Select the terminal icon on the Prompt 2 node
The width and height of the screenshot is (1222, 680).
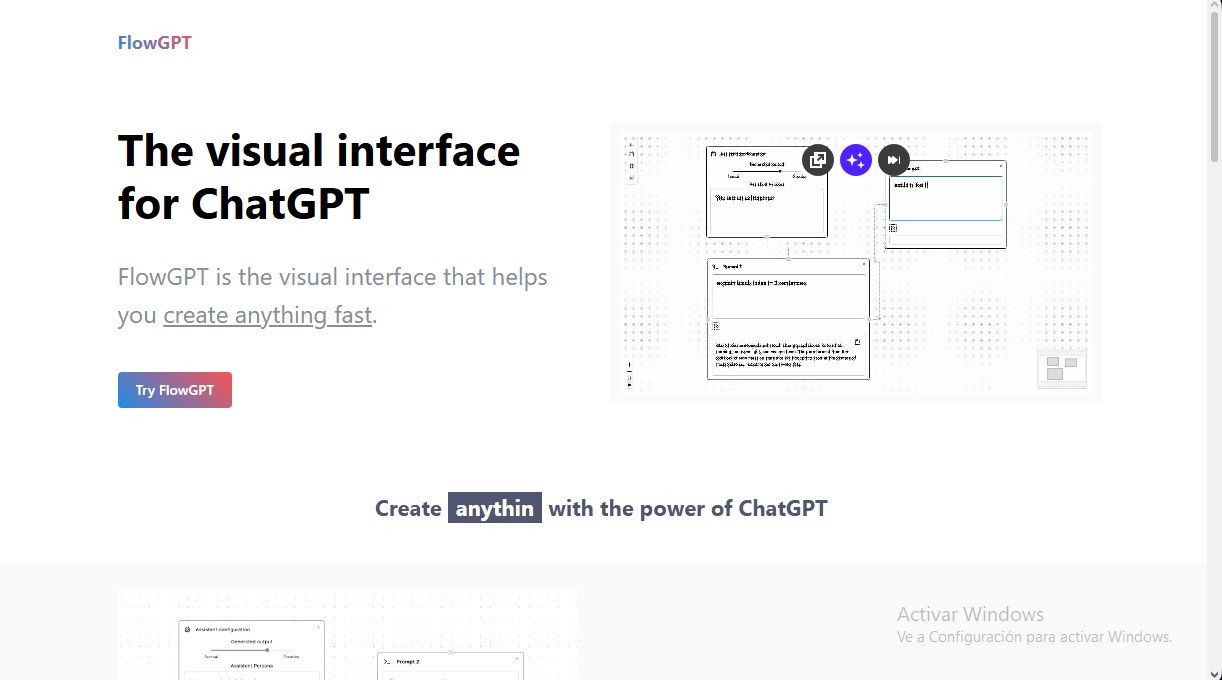tap(386, 661)
